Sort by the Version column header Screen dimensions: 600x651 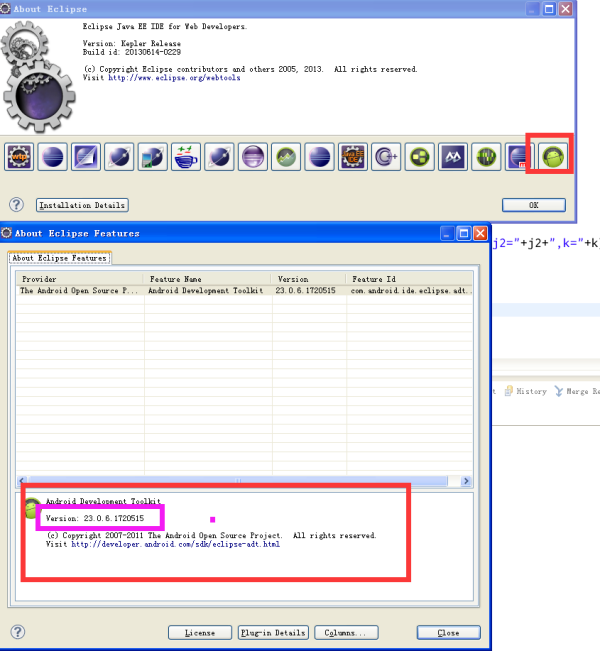pos(308,279)
